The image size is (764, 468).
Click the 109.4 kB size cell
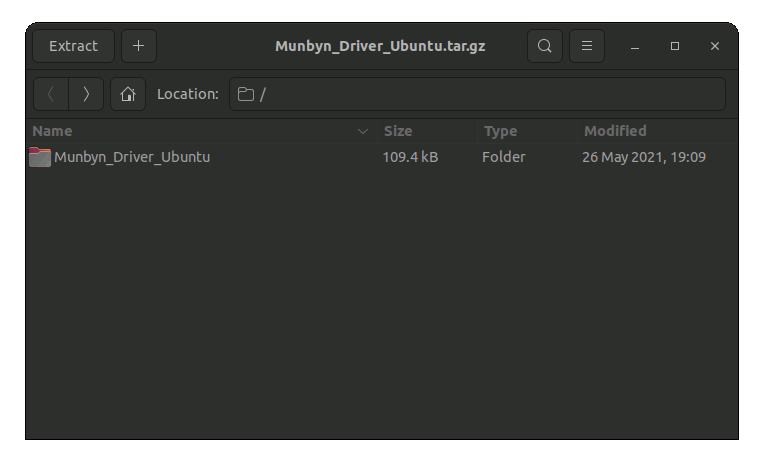coord(410,157)
